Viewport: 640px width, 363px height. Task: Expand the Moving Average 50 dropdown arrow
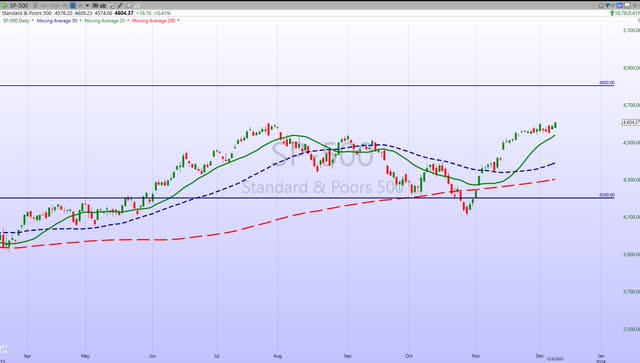[x=80, y=20]
